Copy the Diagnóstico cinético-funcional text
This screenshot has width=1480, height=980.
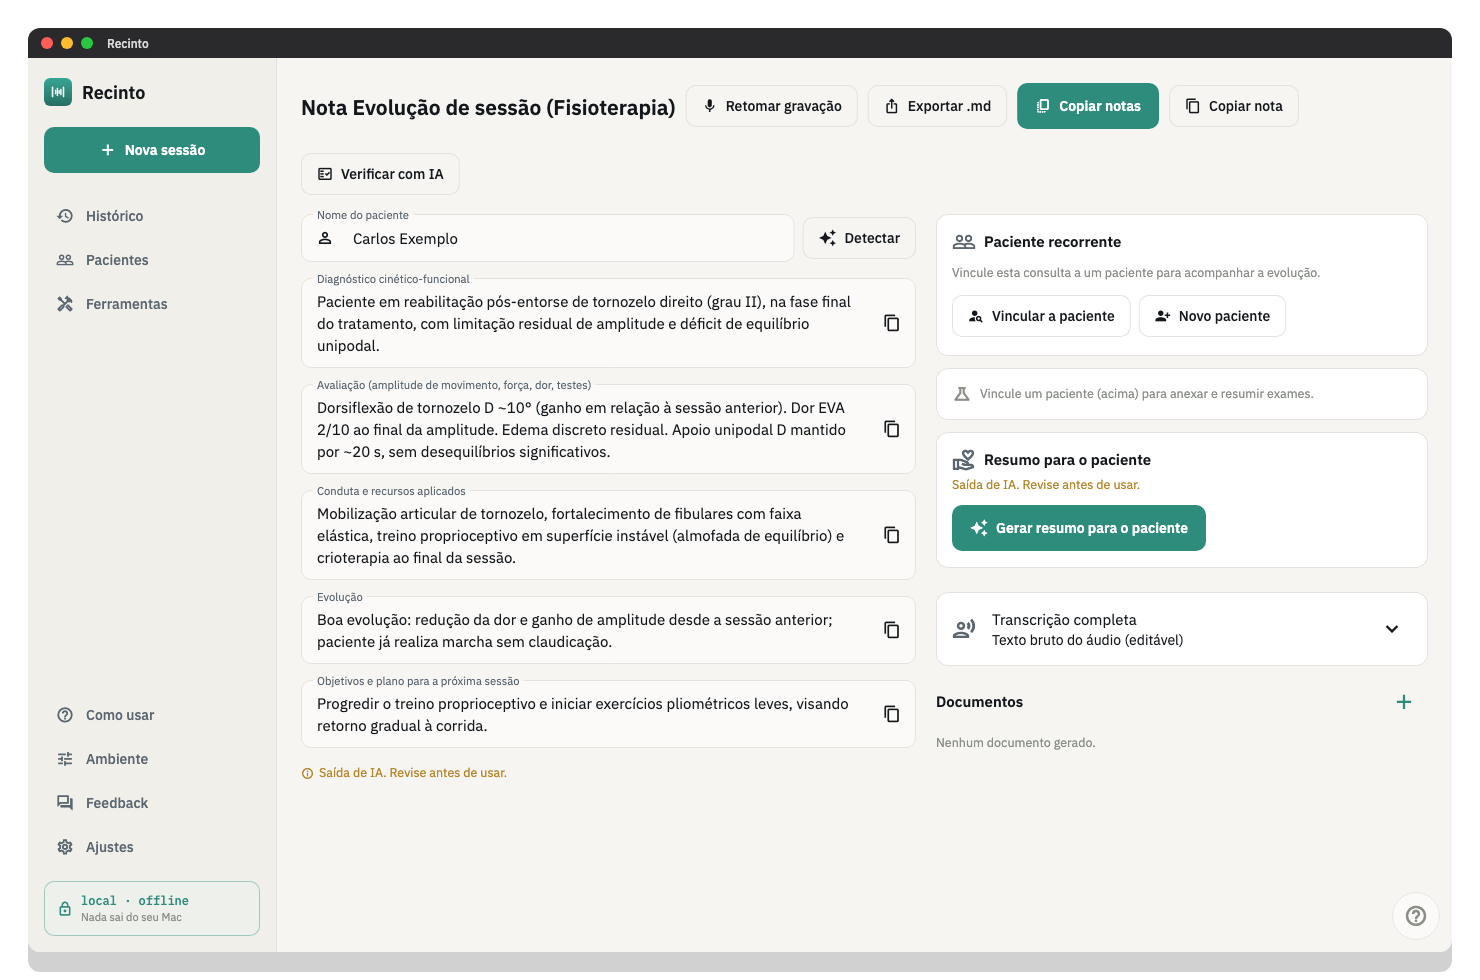click(891, 323)
